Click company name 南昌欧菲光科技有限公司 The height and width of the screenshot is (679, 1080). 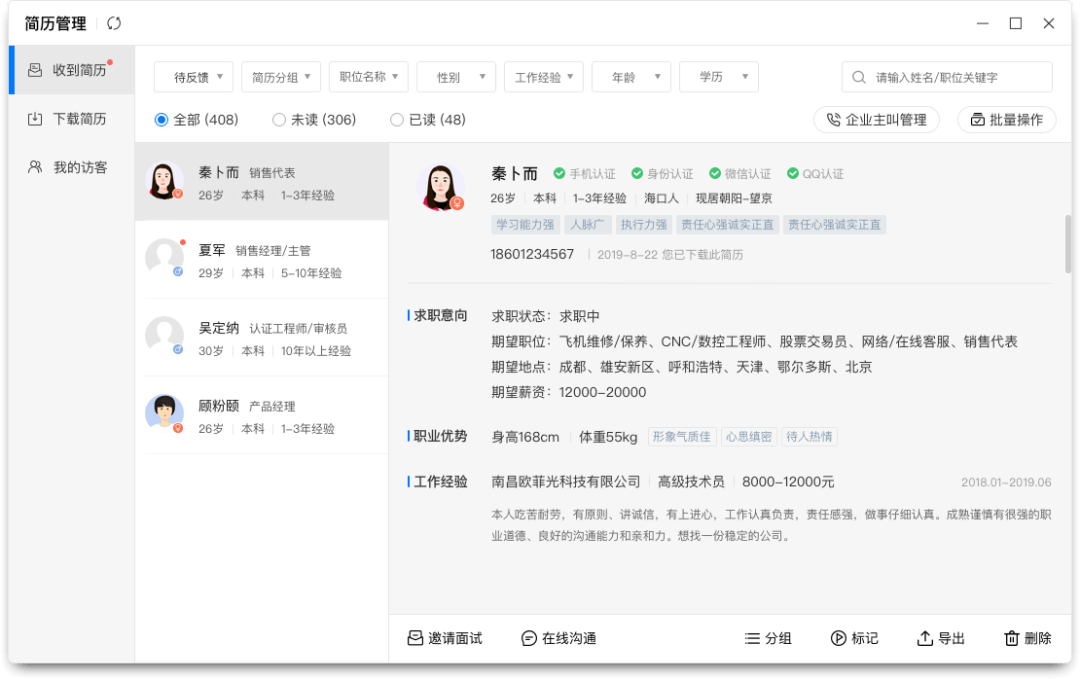tap(565, 482)
